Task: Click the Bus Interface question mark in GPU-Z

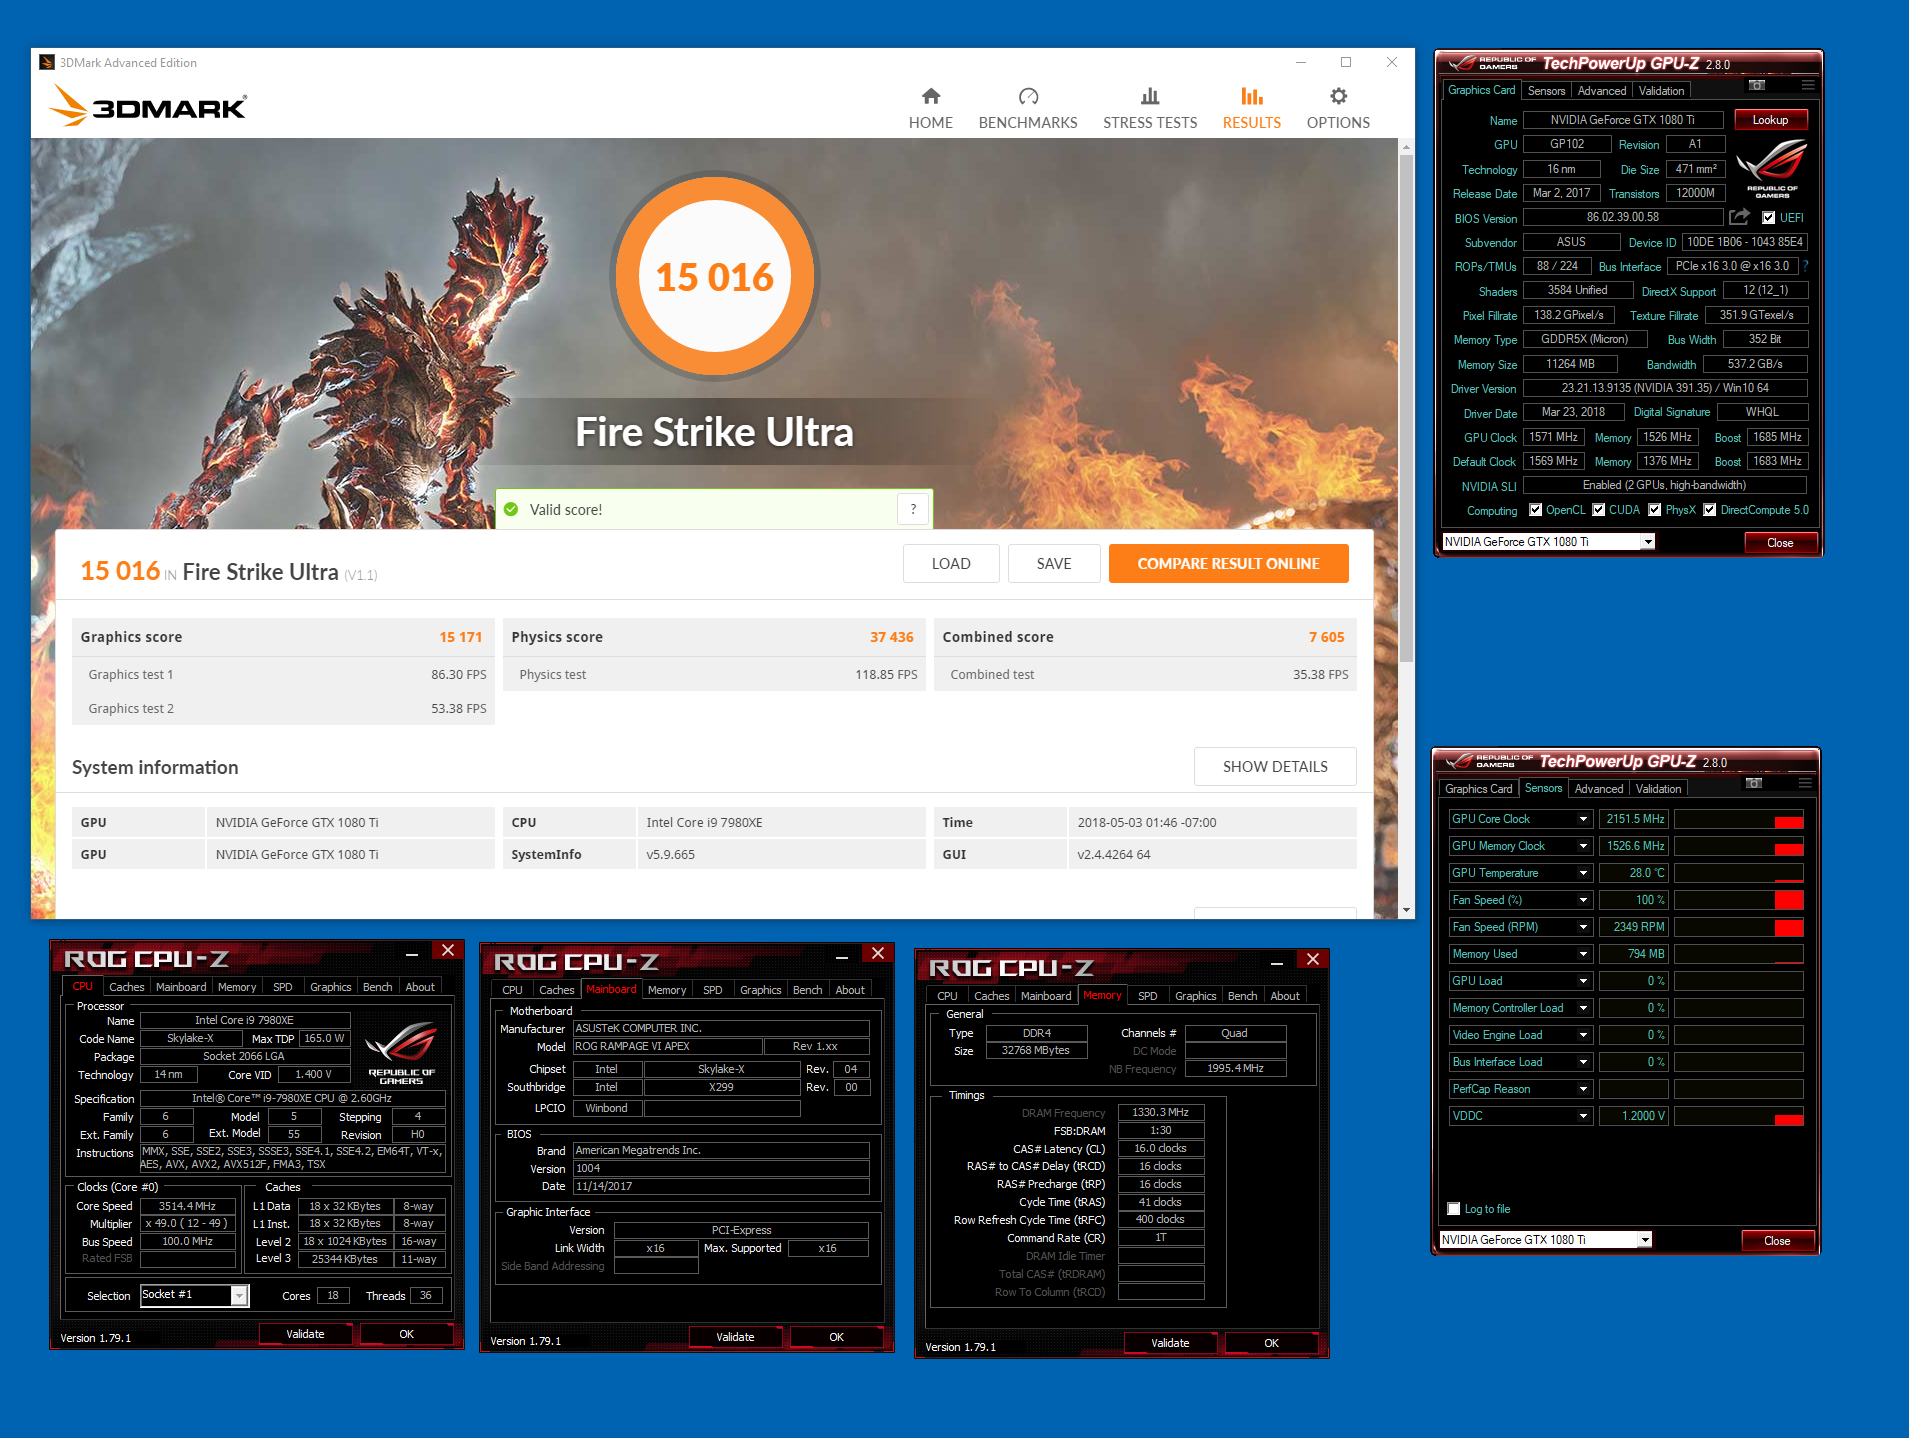Action: [1805, 266]
